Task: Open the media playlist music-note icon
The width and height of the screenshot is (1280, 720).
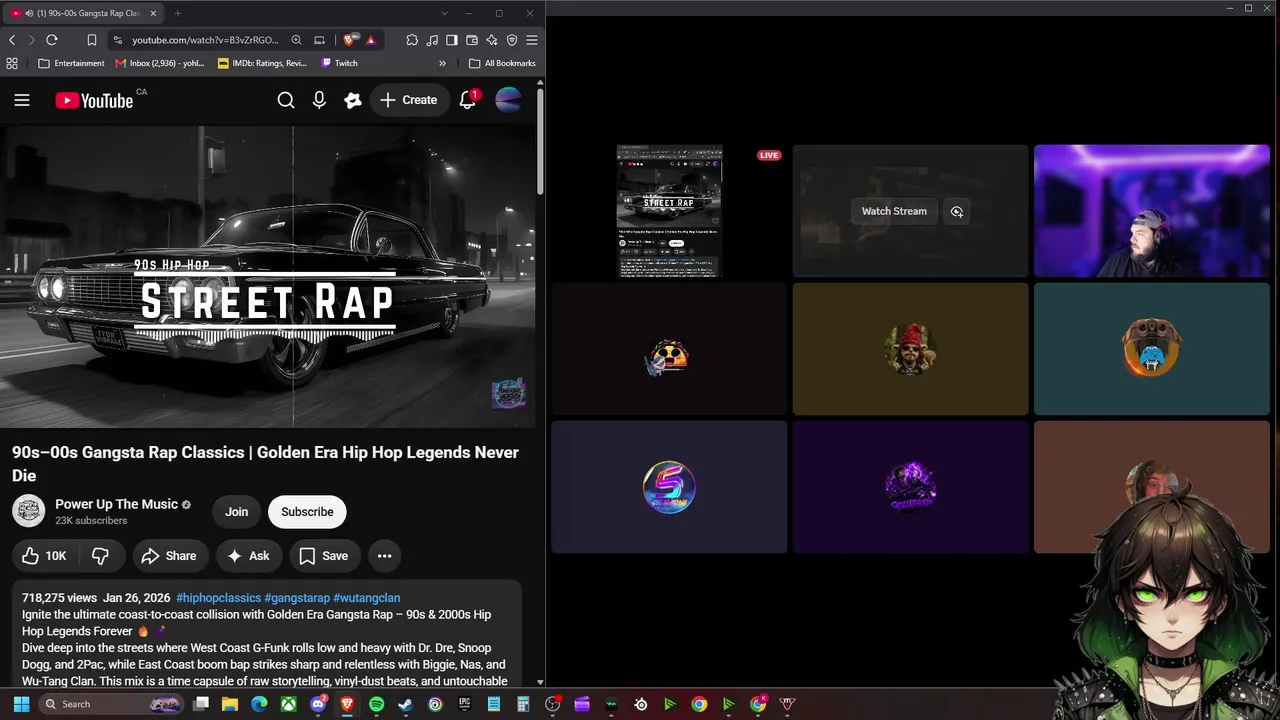Action: click(x=432, y=40)
